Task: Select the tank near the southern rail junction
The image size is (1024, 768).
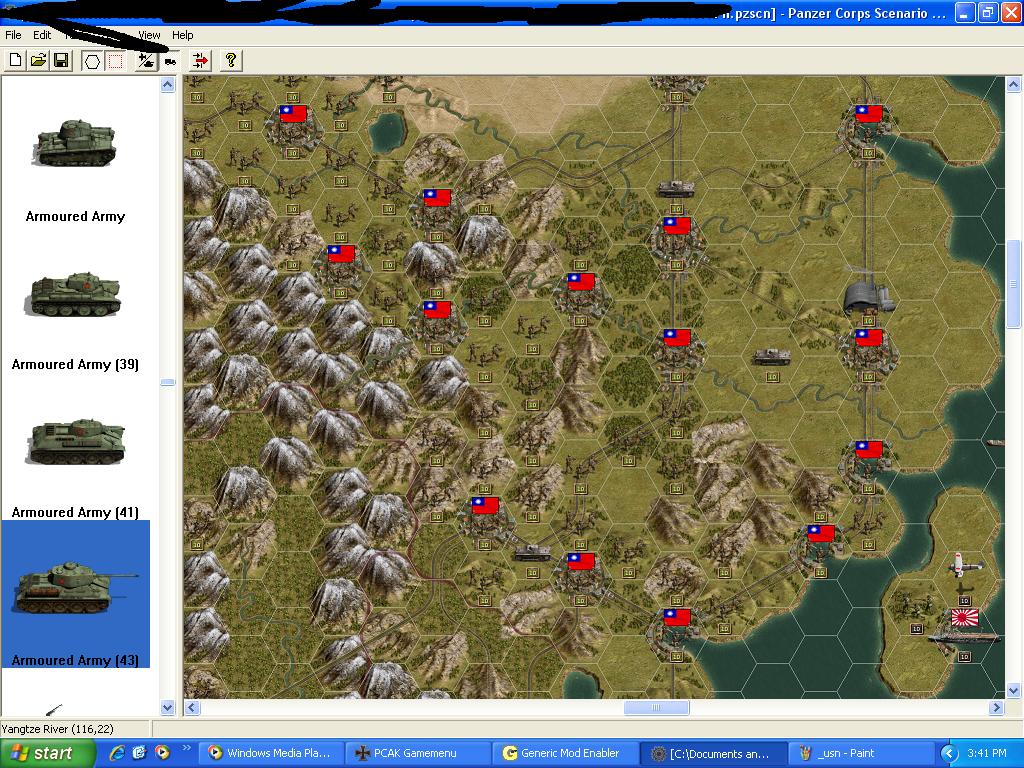Action: click(532, 552)
